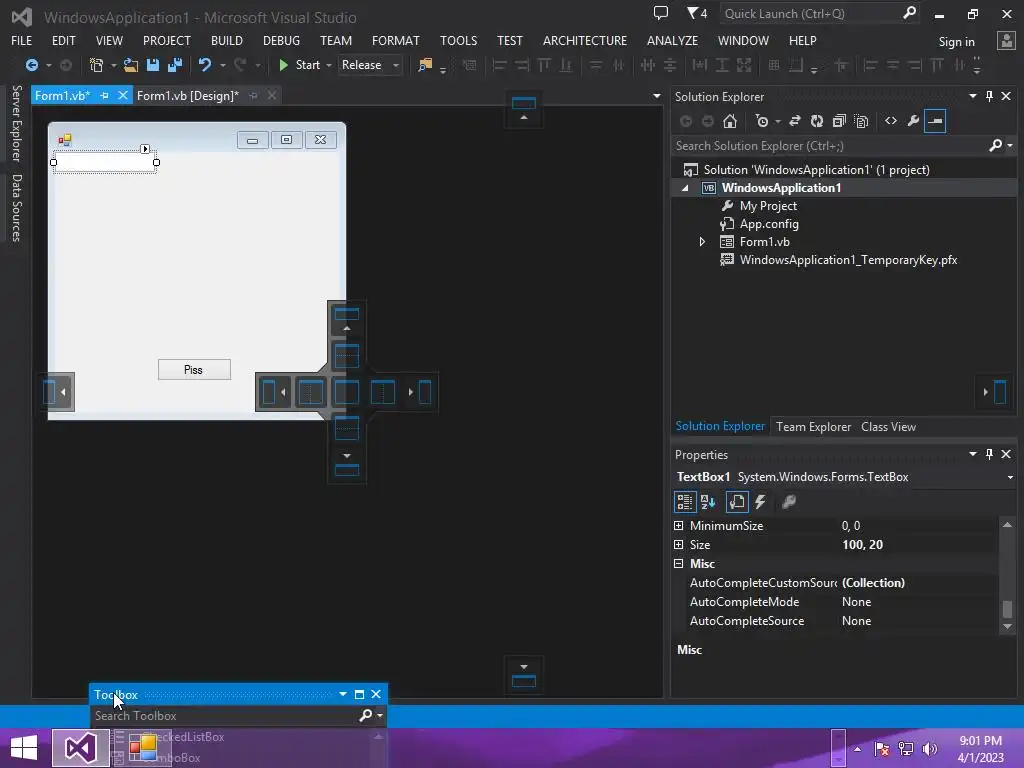The width and height of the screenshot is (1024, 768).
Task: Click the wrench Properties icon in Solution Explorer
Action: [913, 121]
